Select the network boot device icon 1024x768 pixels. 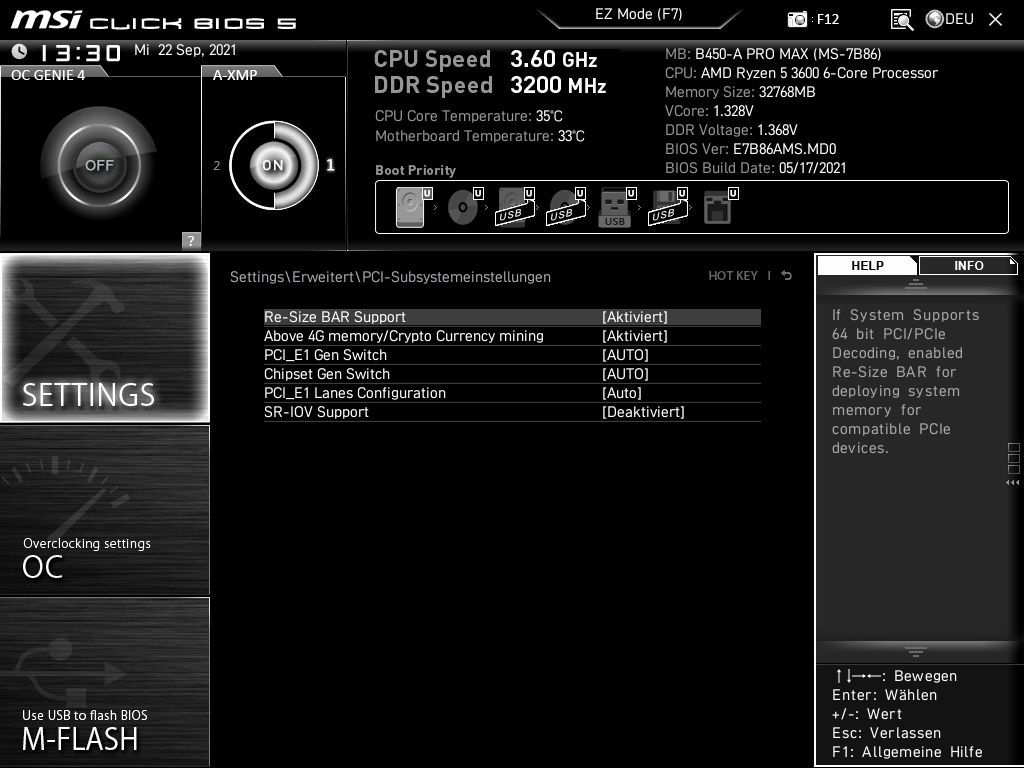click(x=718, y=205)
